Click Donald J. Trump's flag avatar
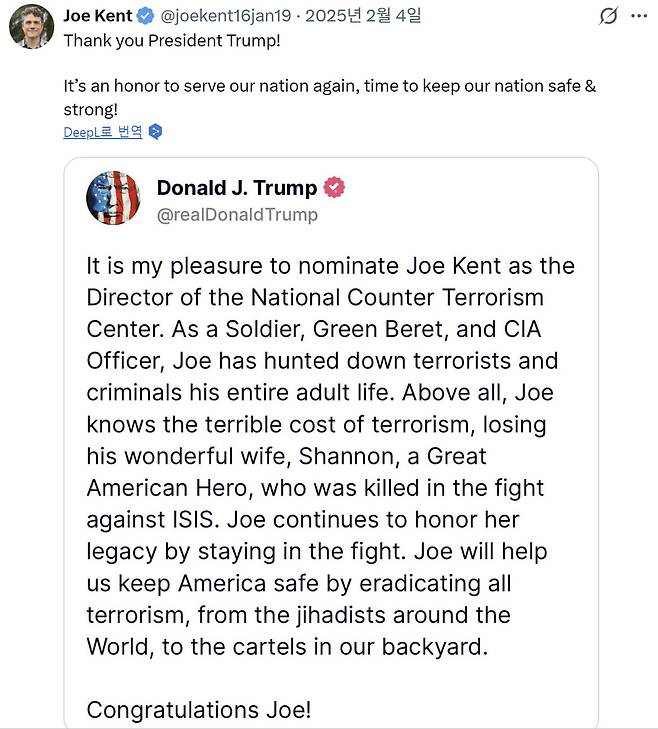The image size is (658, 729). pos(113,198)
